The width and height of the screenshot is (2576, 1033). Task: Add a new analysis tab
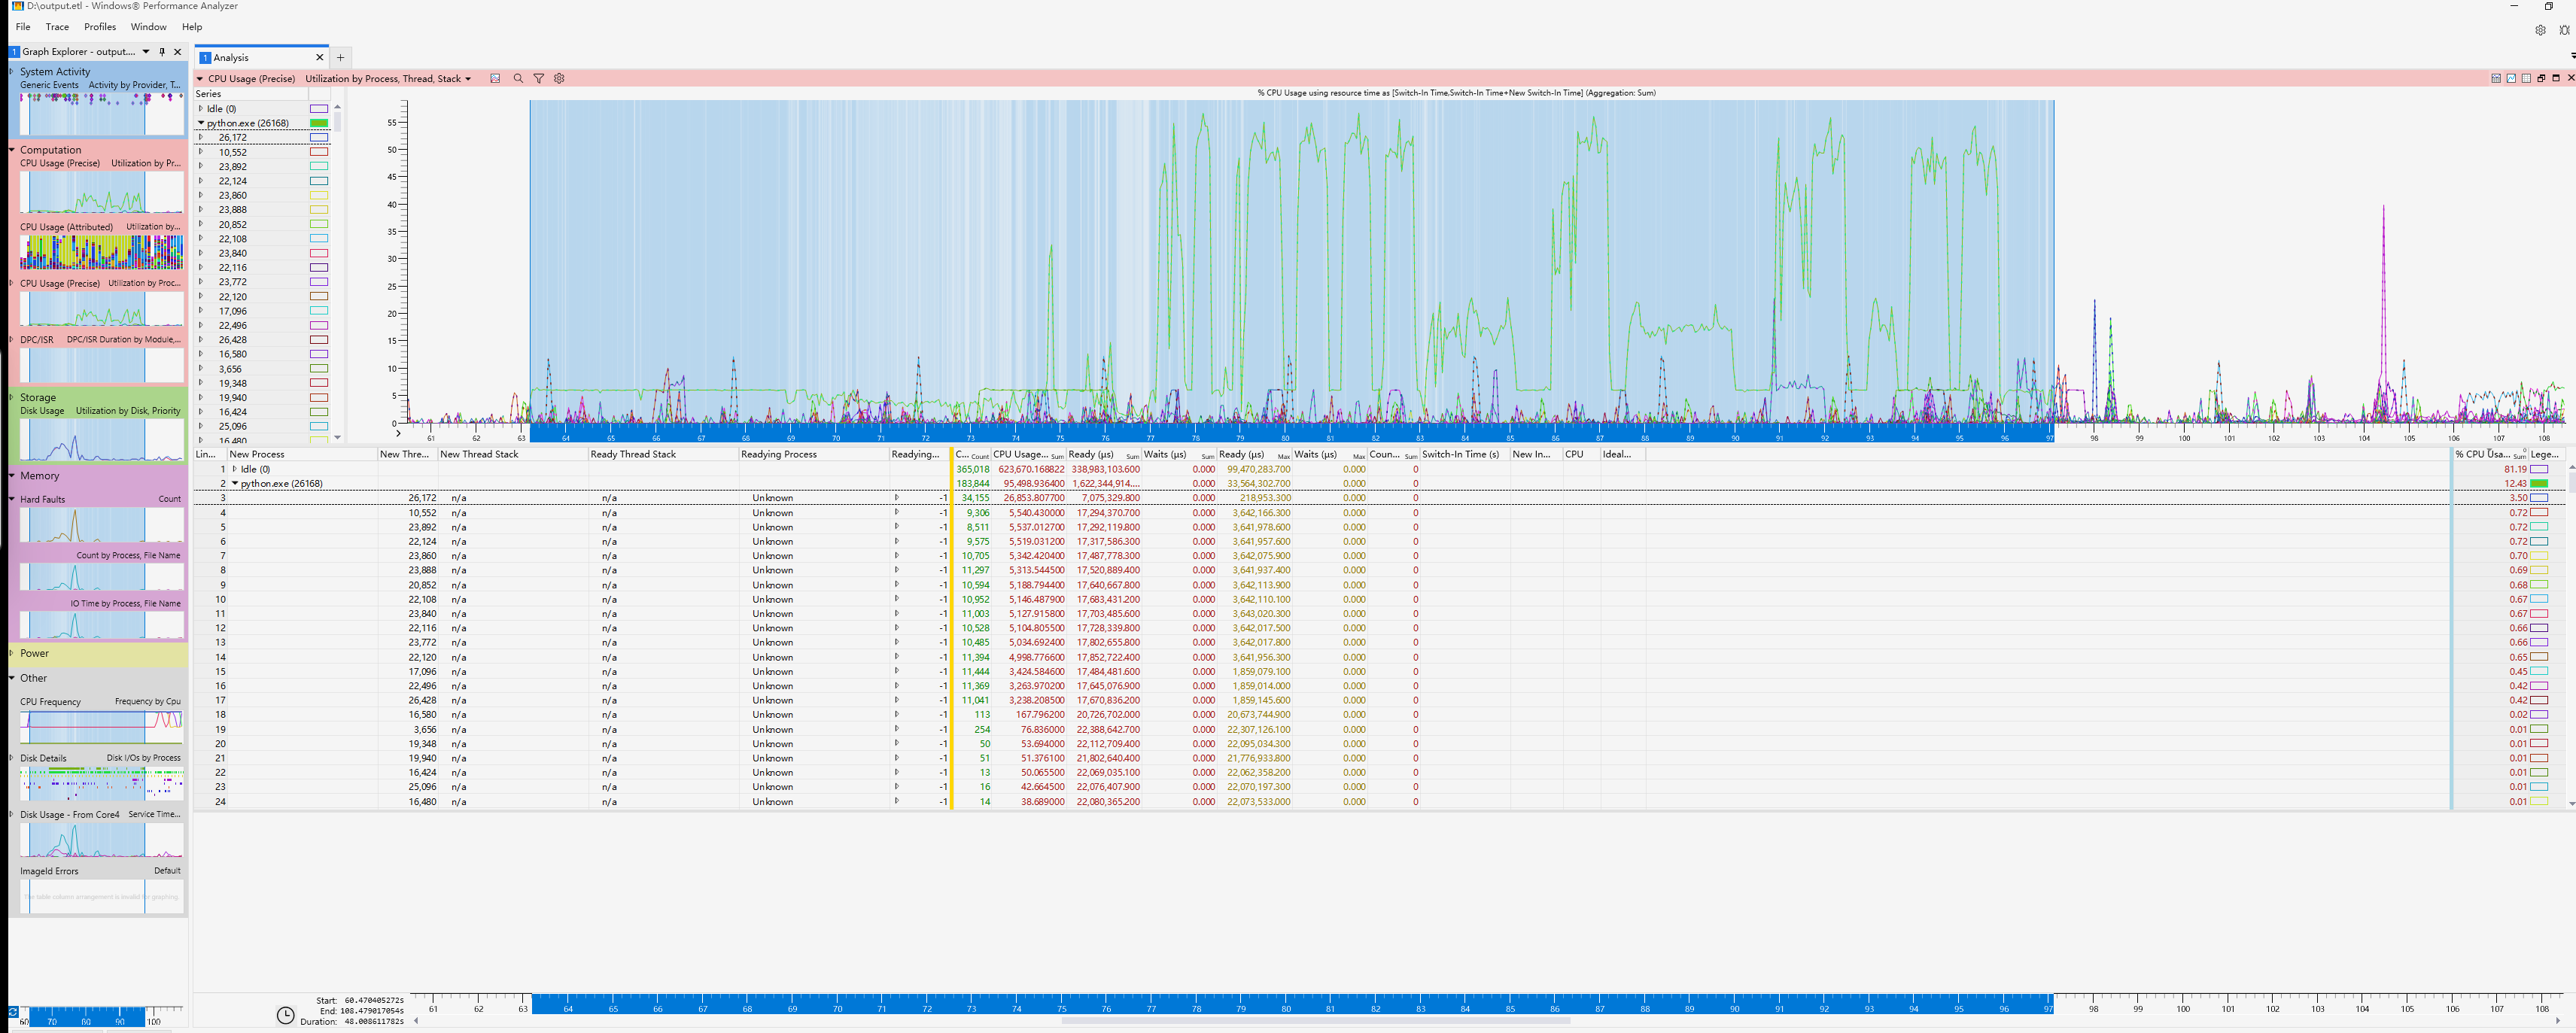click(x=340, y=57)
